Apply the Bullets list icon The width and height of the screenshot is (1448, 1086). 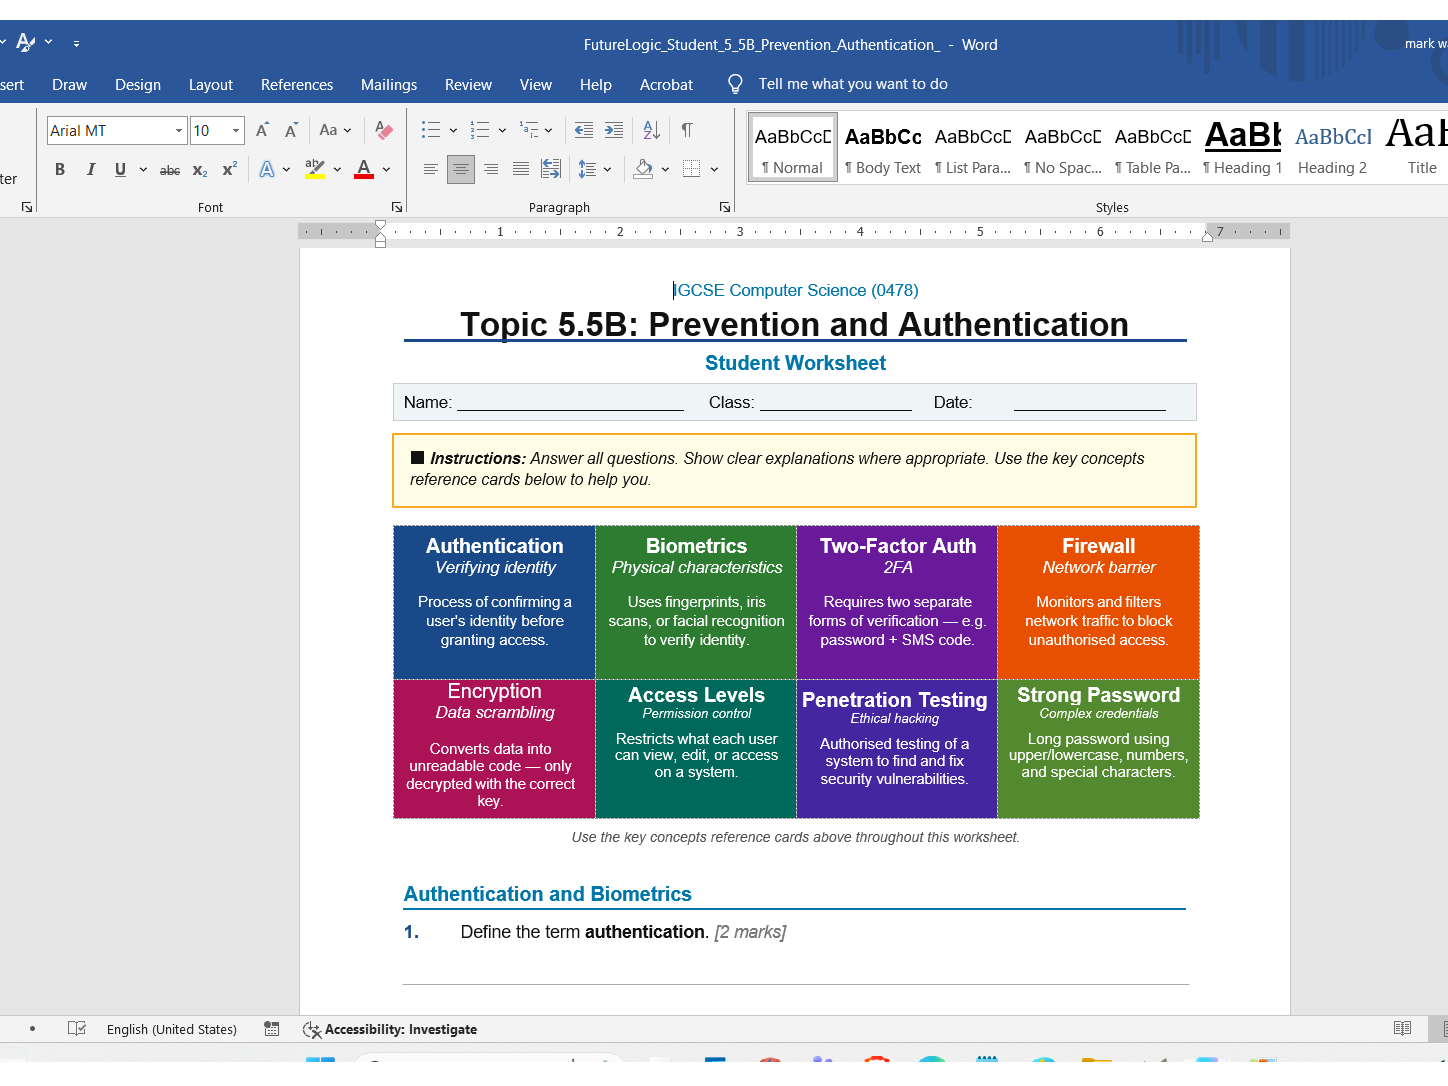click(x=431, y=130)
